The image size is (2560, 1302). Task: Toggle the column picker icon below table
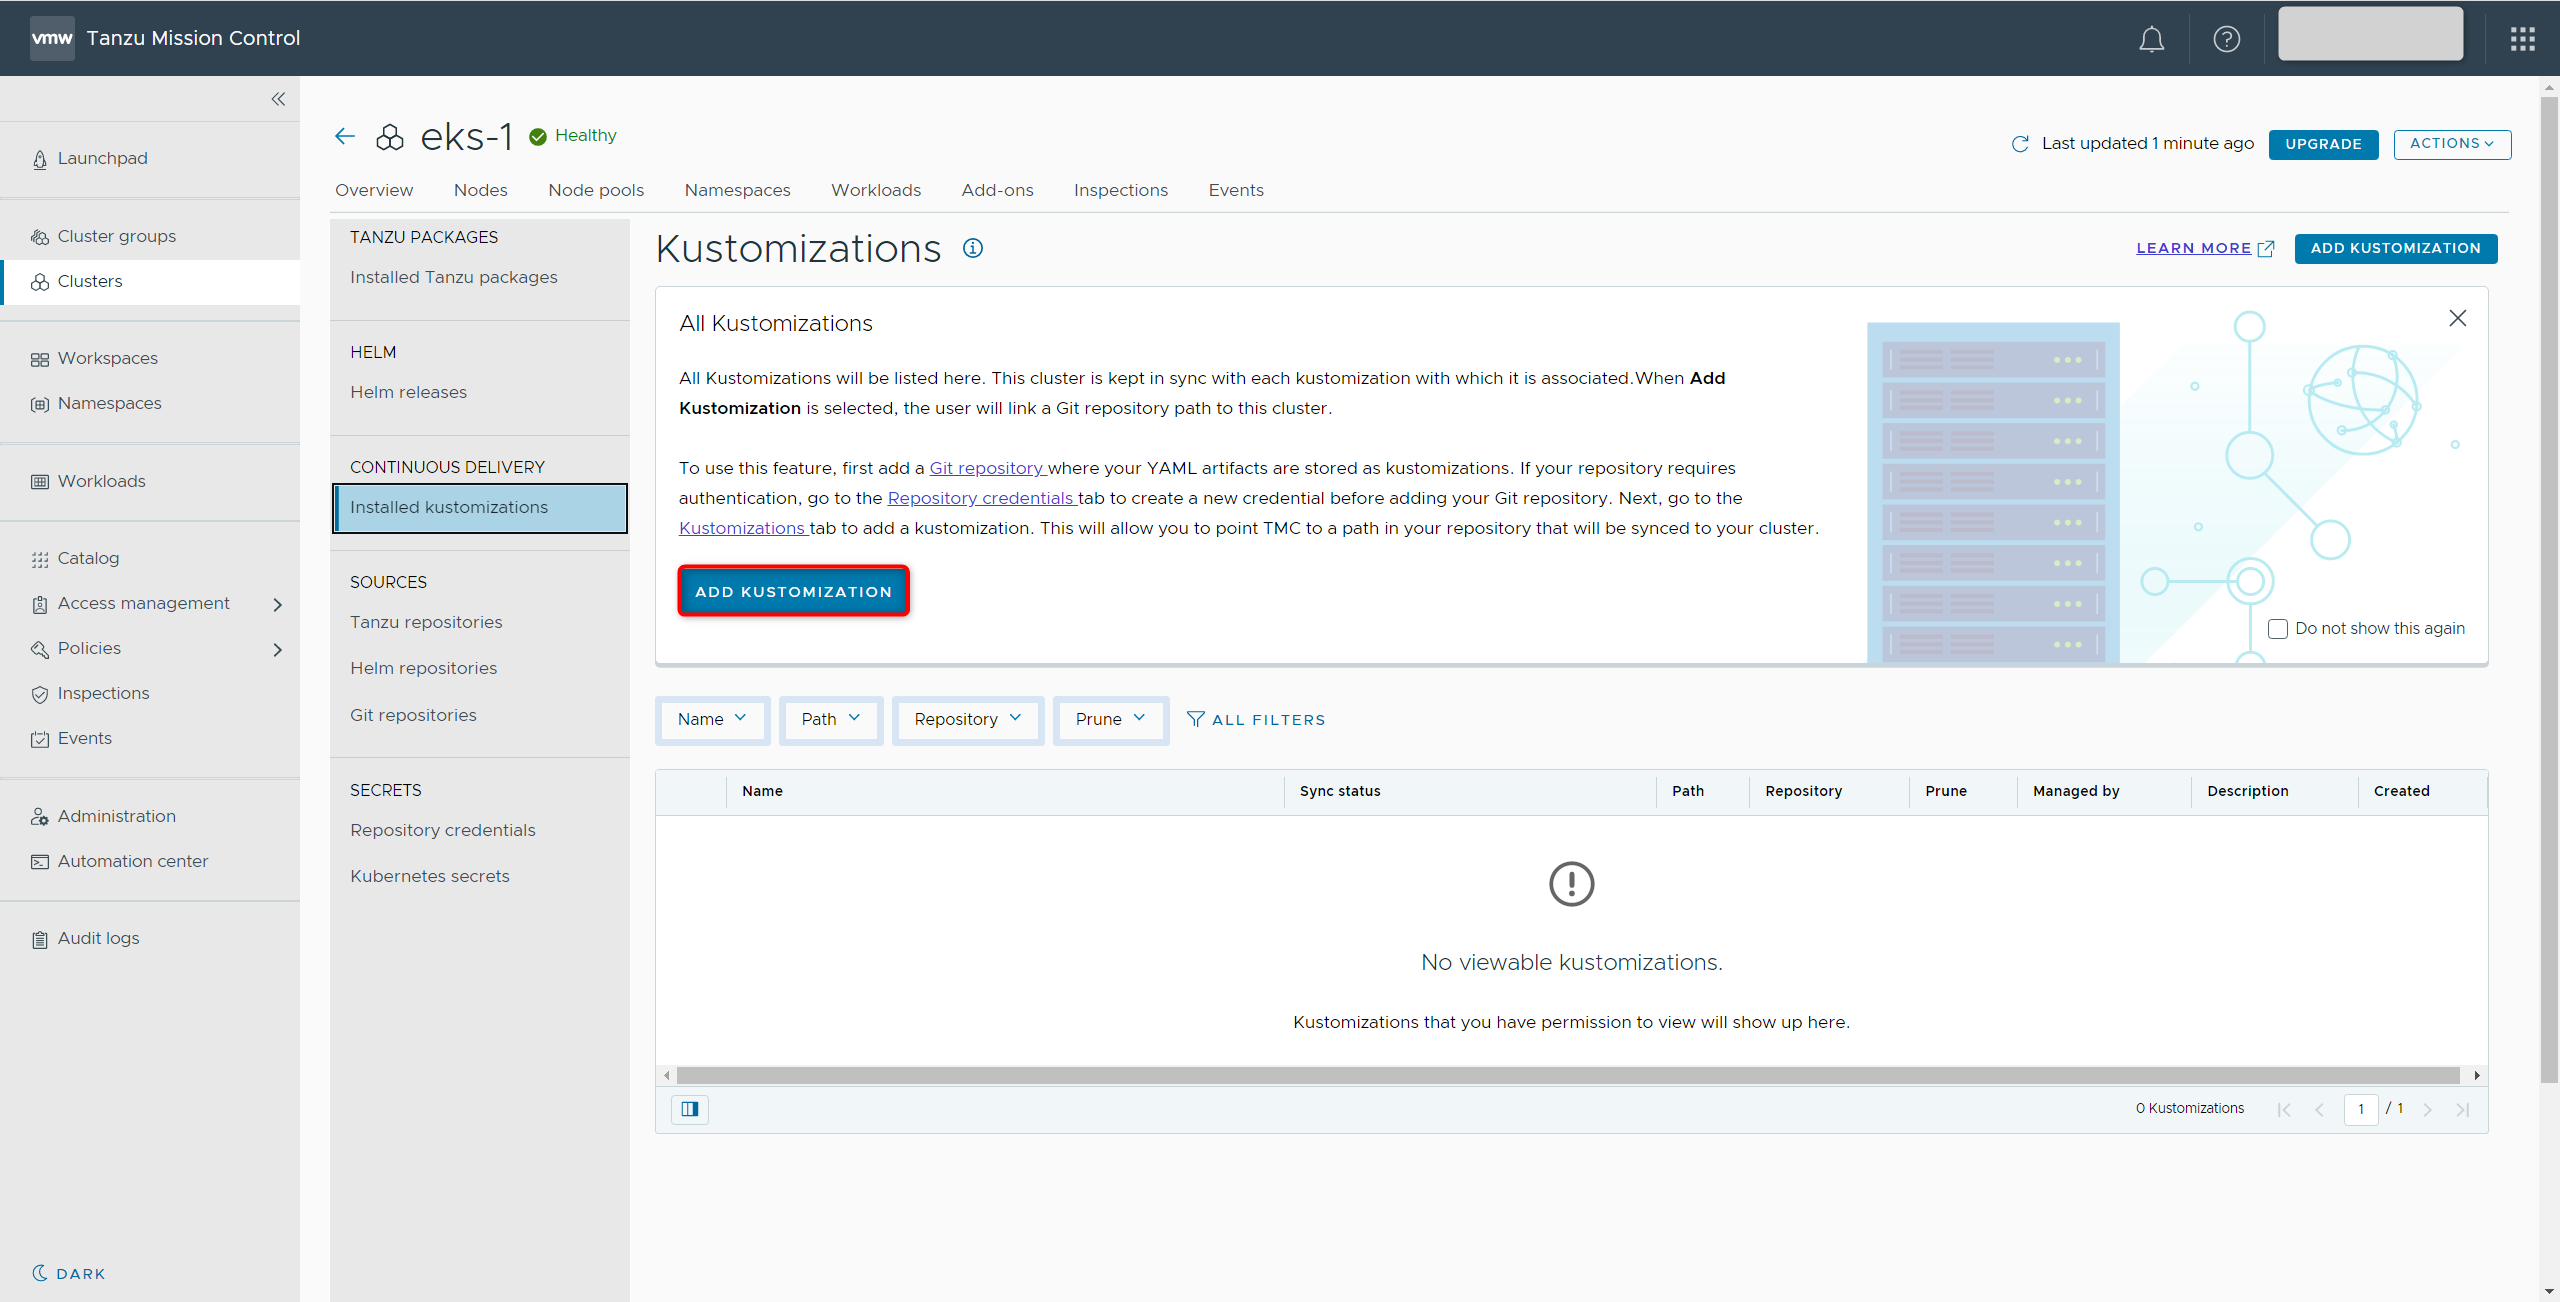tap(690, 1109)
